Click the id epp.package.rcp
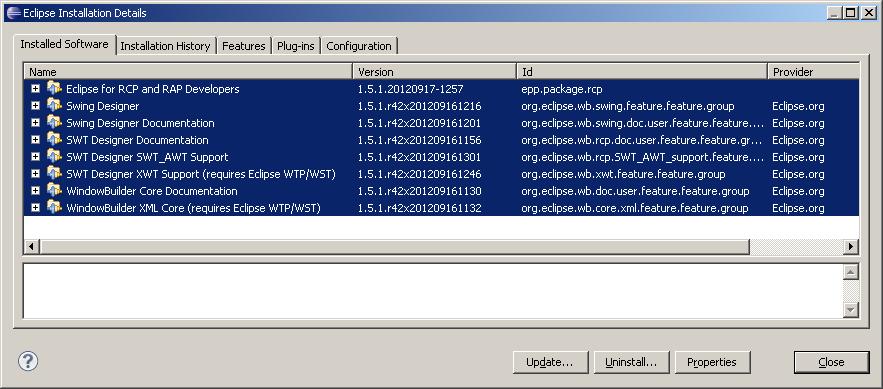The height and width of the screenshot is (389, 883). [562, 89]
